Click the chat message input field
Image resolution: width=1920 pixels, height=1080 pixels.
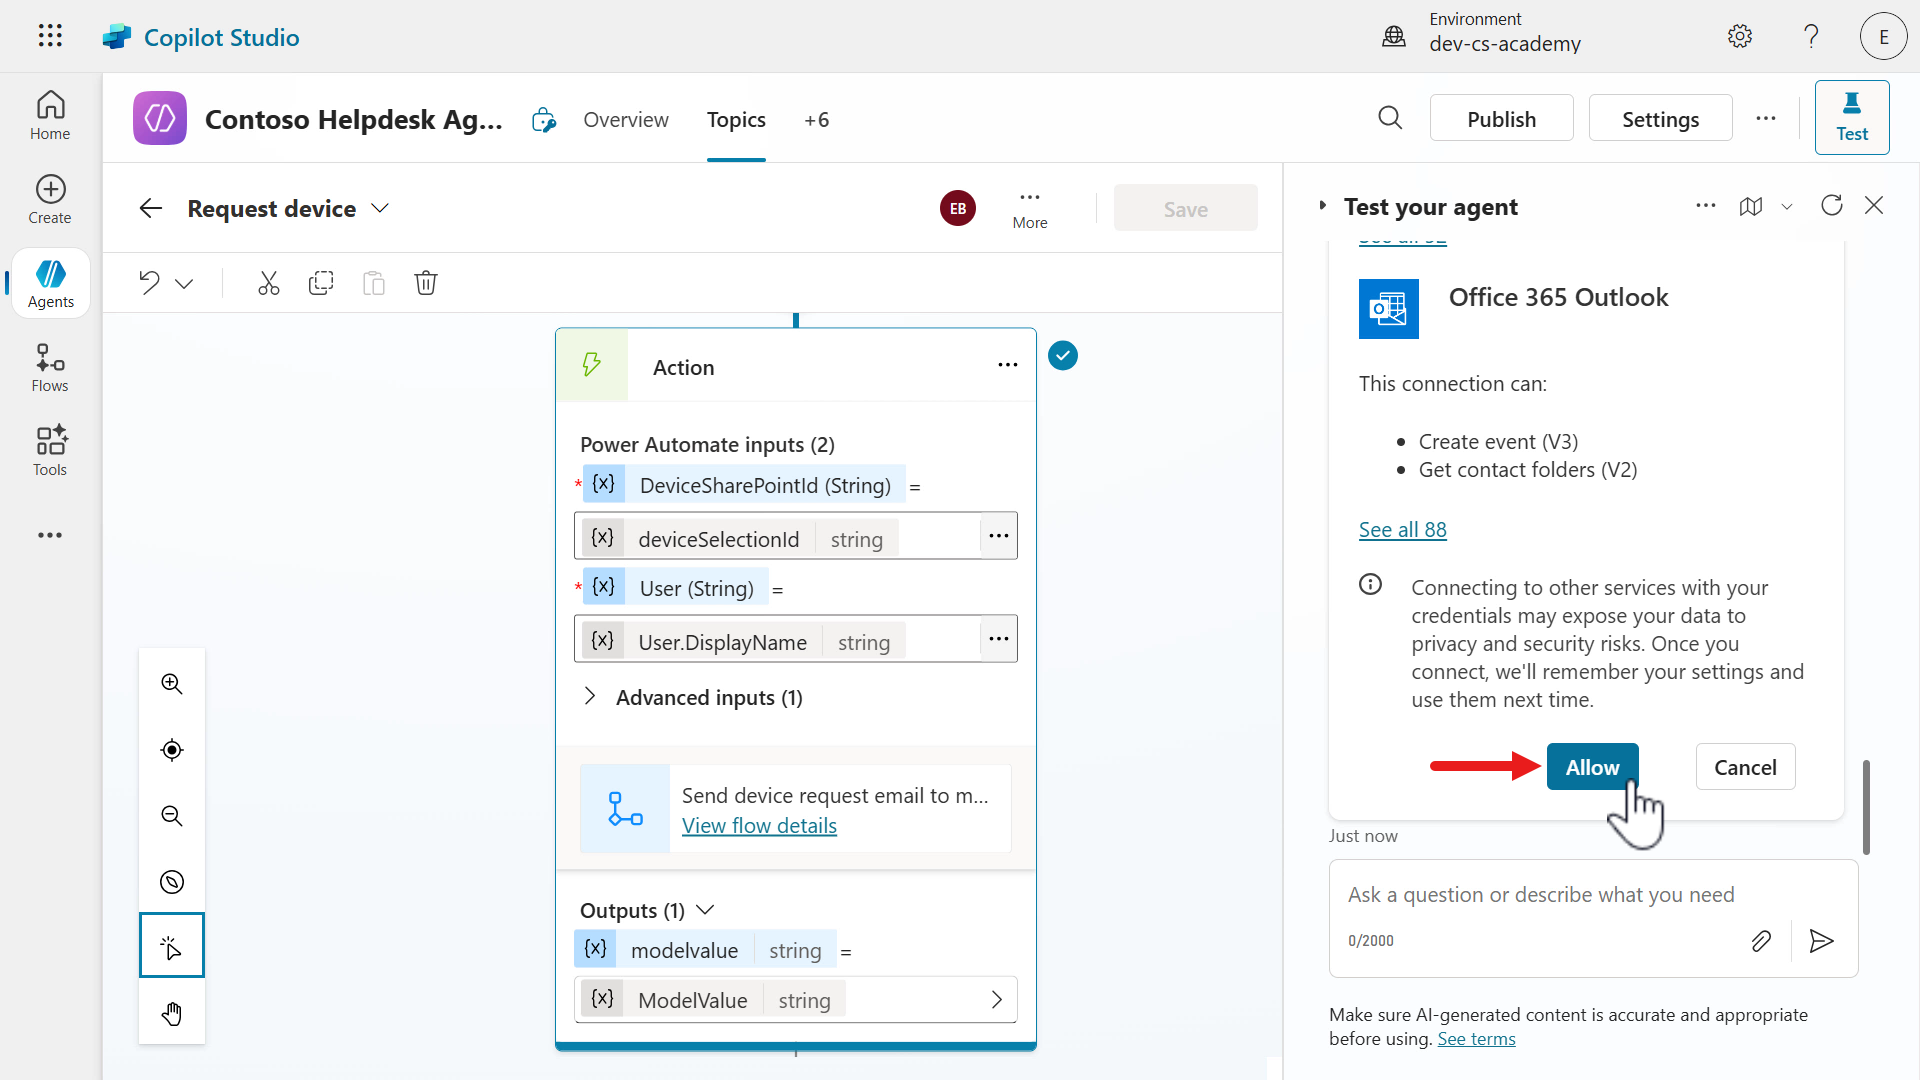pyautogui.click(x=1540, y=895)
